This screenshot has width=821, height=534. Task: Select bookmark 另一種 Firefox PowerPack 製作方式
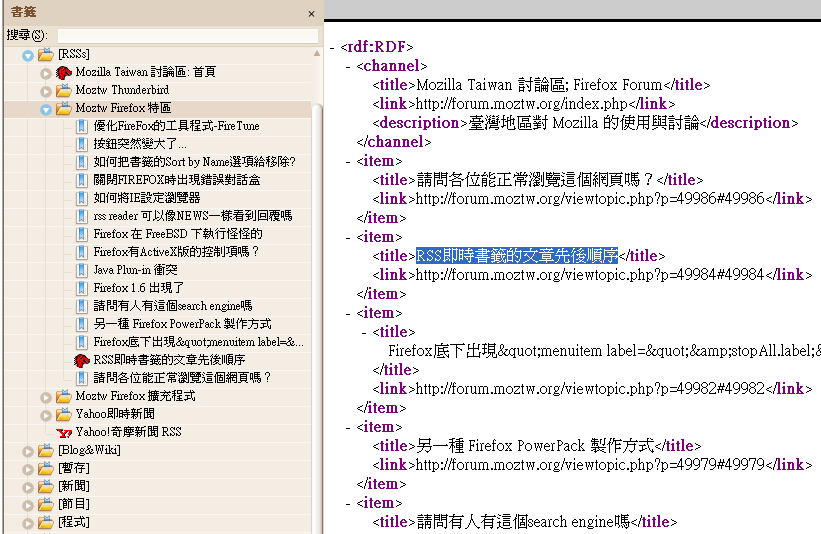click(x=182, y=324)
